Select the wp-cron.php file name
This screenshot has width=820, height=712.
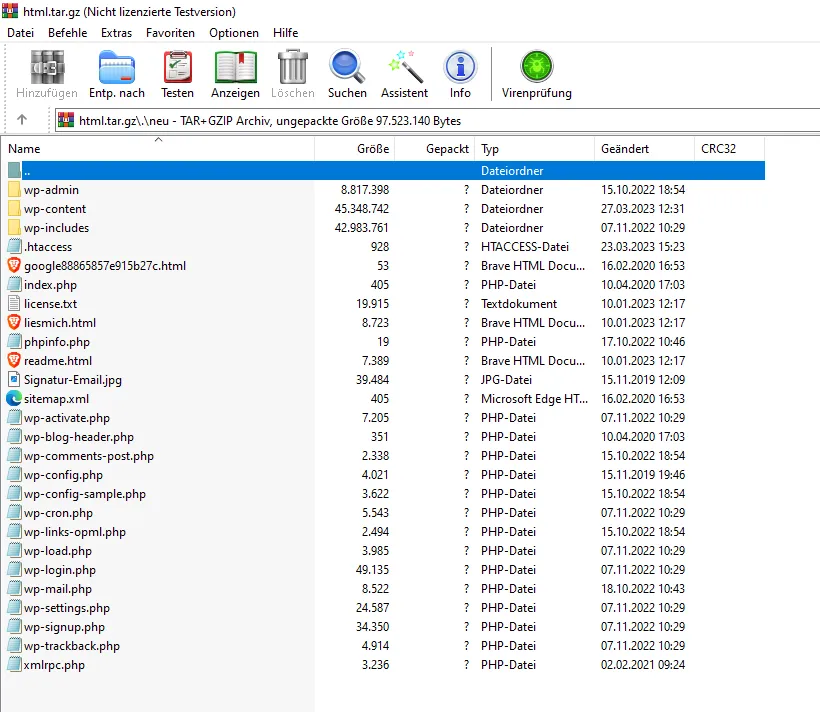click(x=58, y=513)
